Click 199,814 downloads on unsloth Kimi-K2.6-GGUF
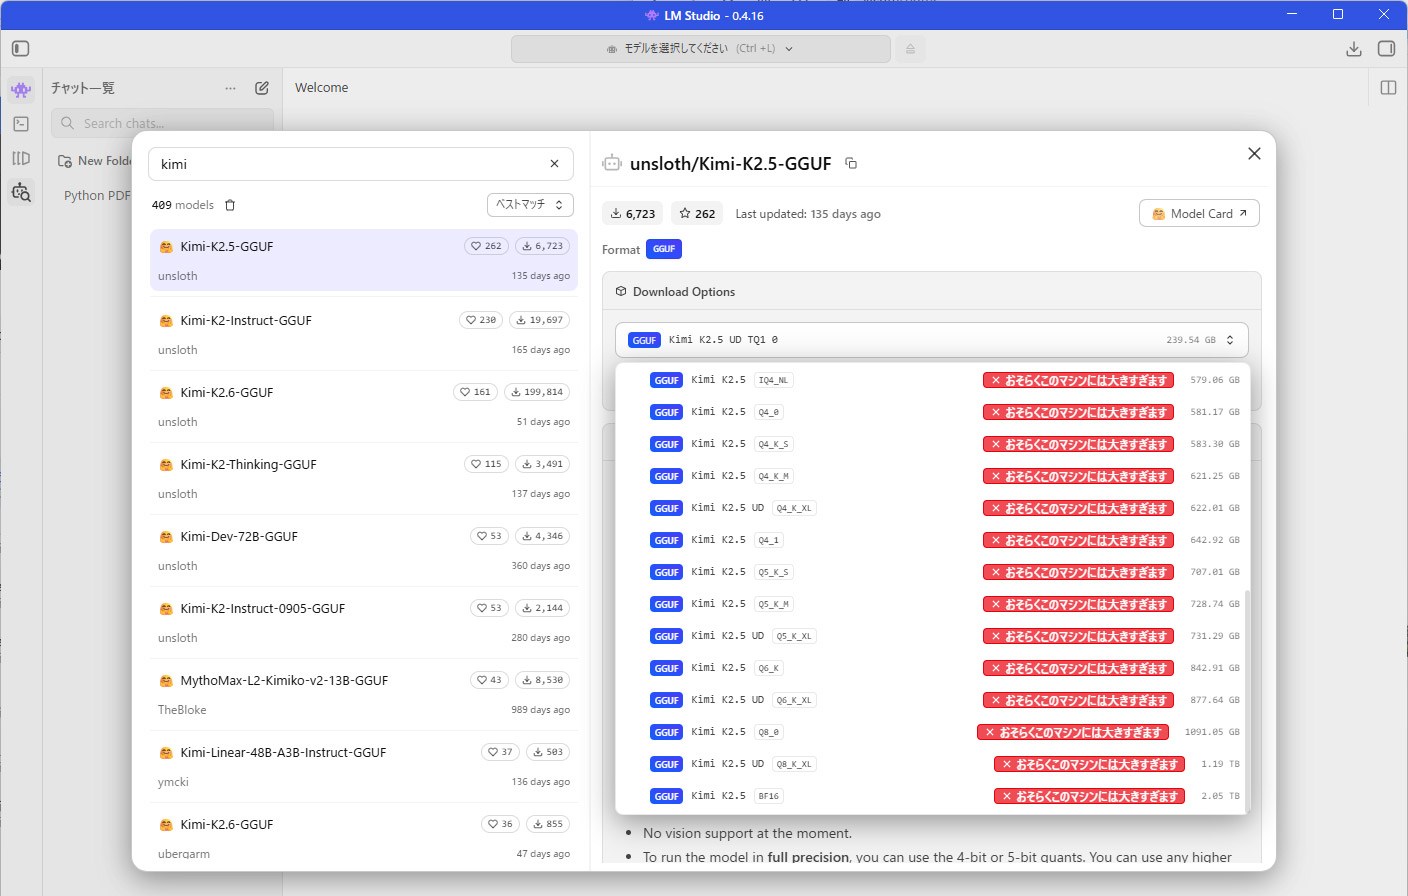The width and height of the screenshot is (1408, 896). pyautogui.click(x=537, y=392)
